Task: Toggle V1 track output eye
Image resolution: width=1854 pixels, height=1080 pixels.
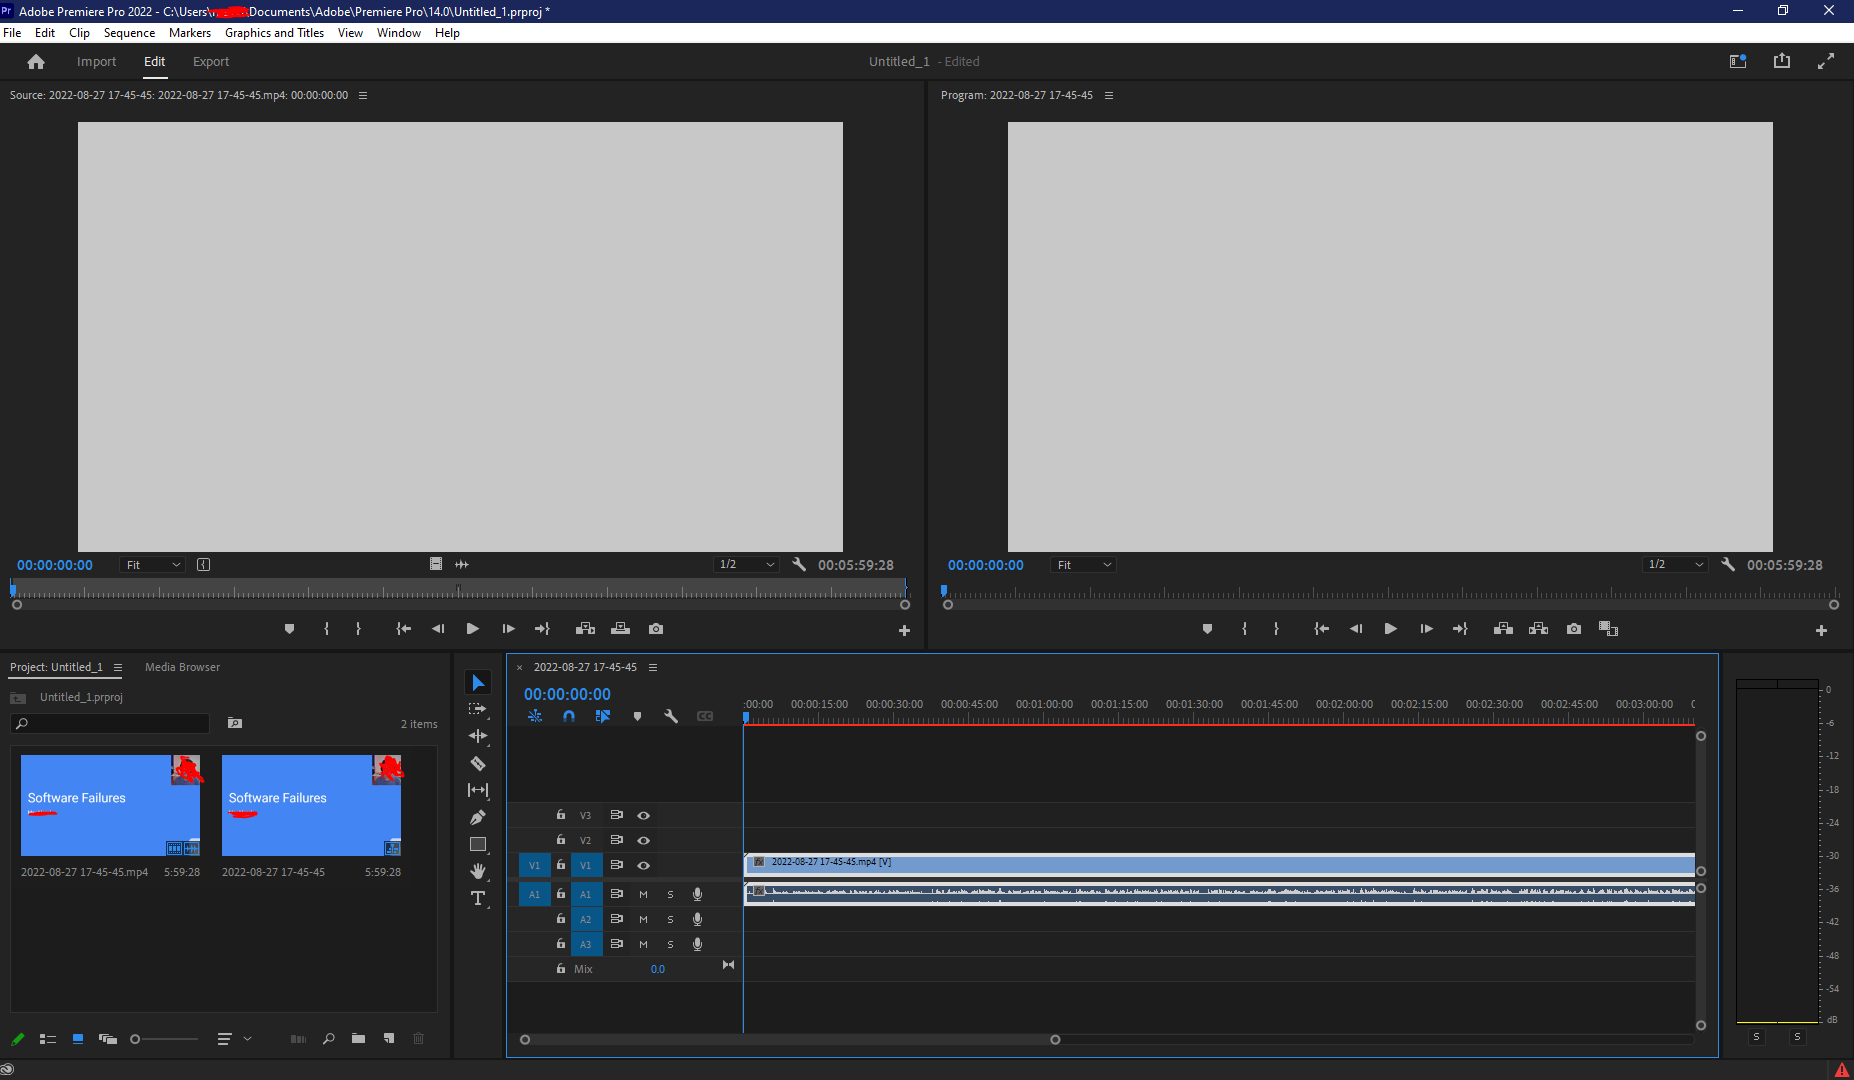Action: 644,865
